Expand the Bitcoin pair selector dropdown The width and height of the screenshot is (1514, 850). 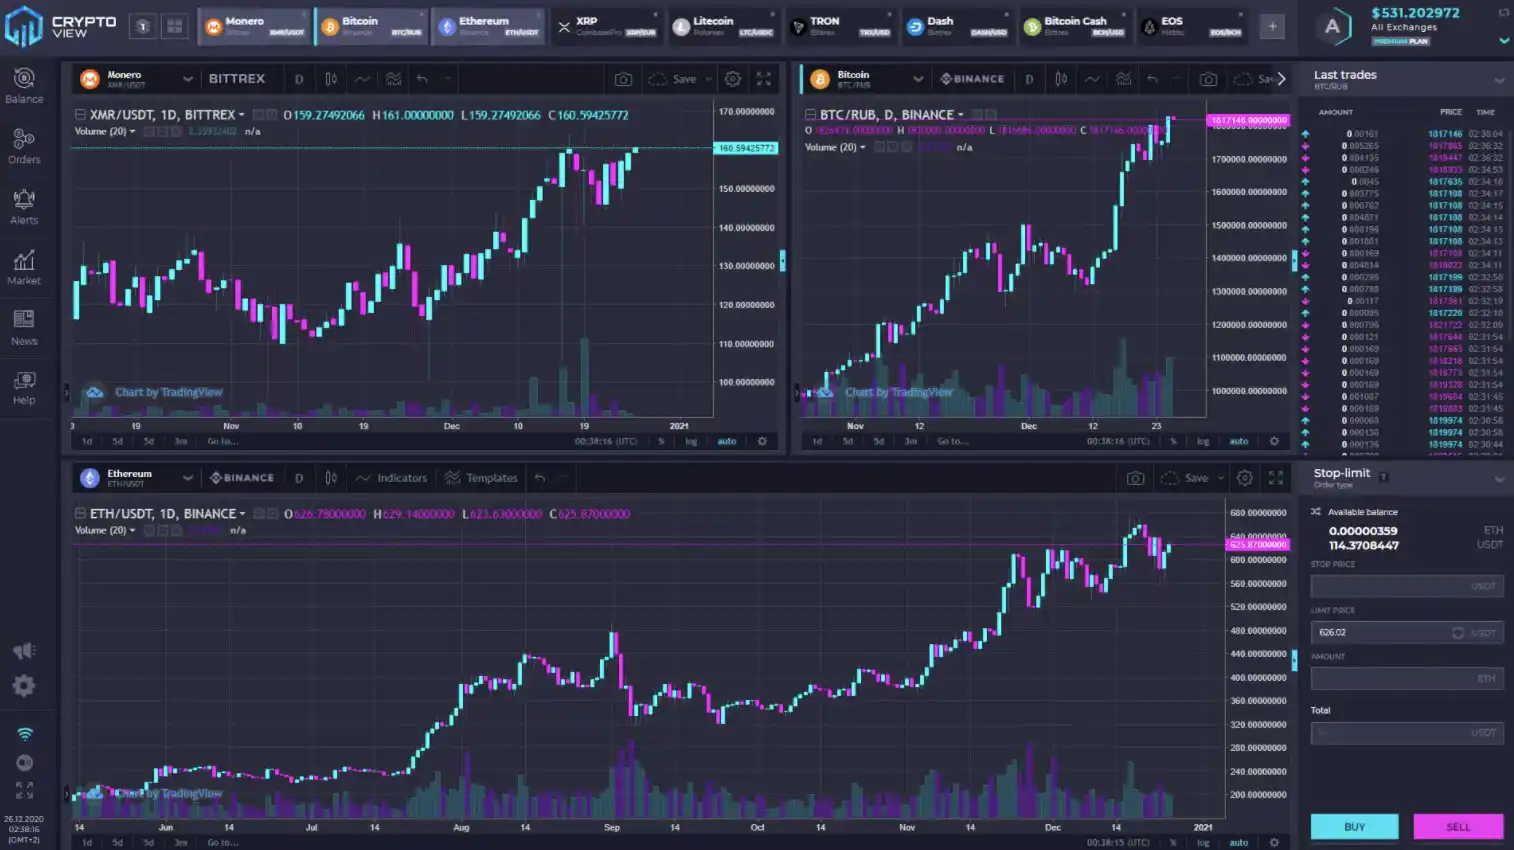[x=918, y=79]
